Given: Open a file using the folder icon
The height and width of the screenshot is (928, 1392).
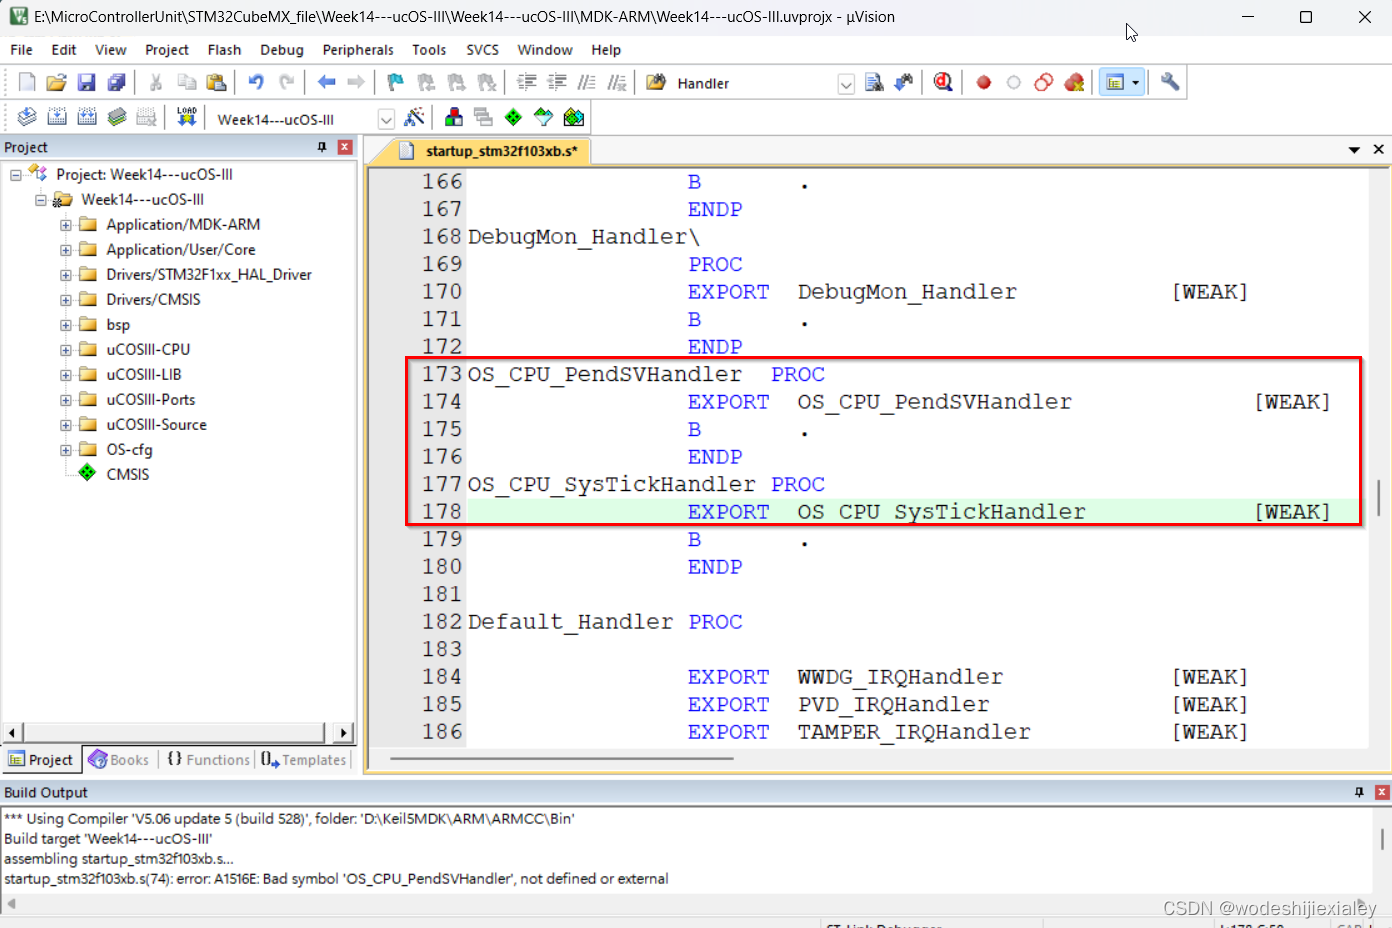Looking at the screenshot, I should 57,83.
